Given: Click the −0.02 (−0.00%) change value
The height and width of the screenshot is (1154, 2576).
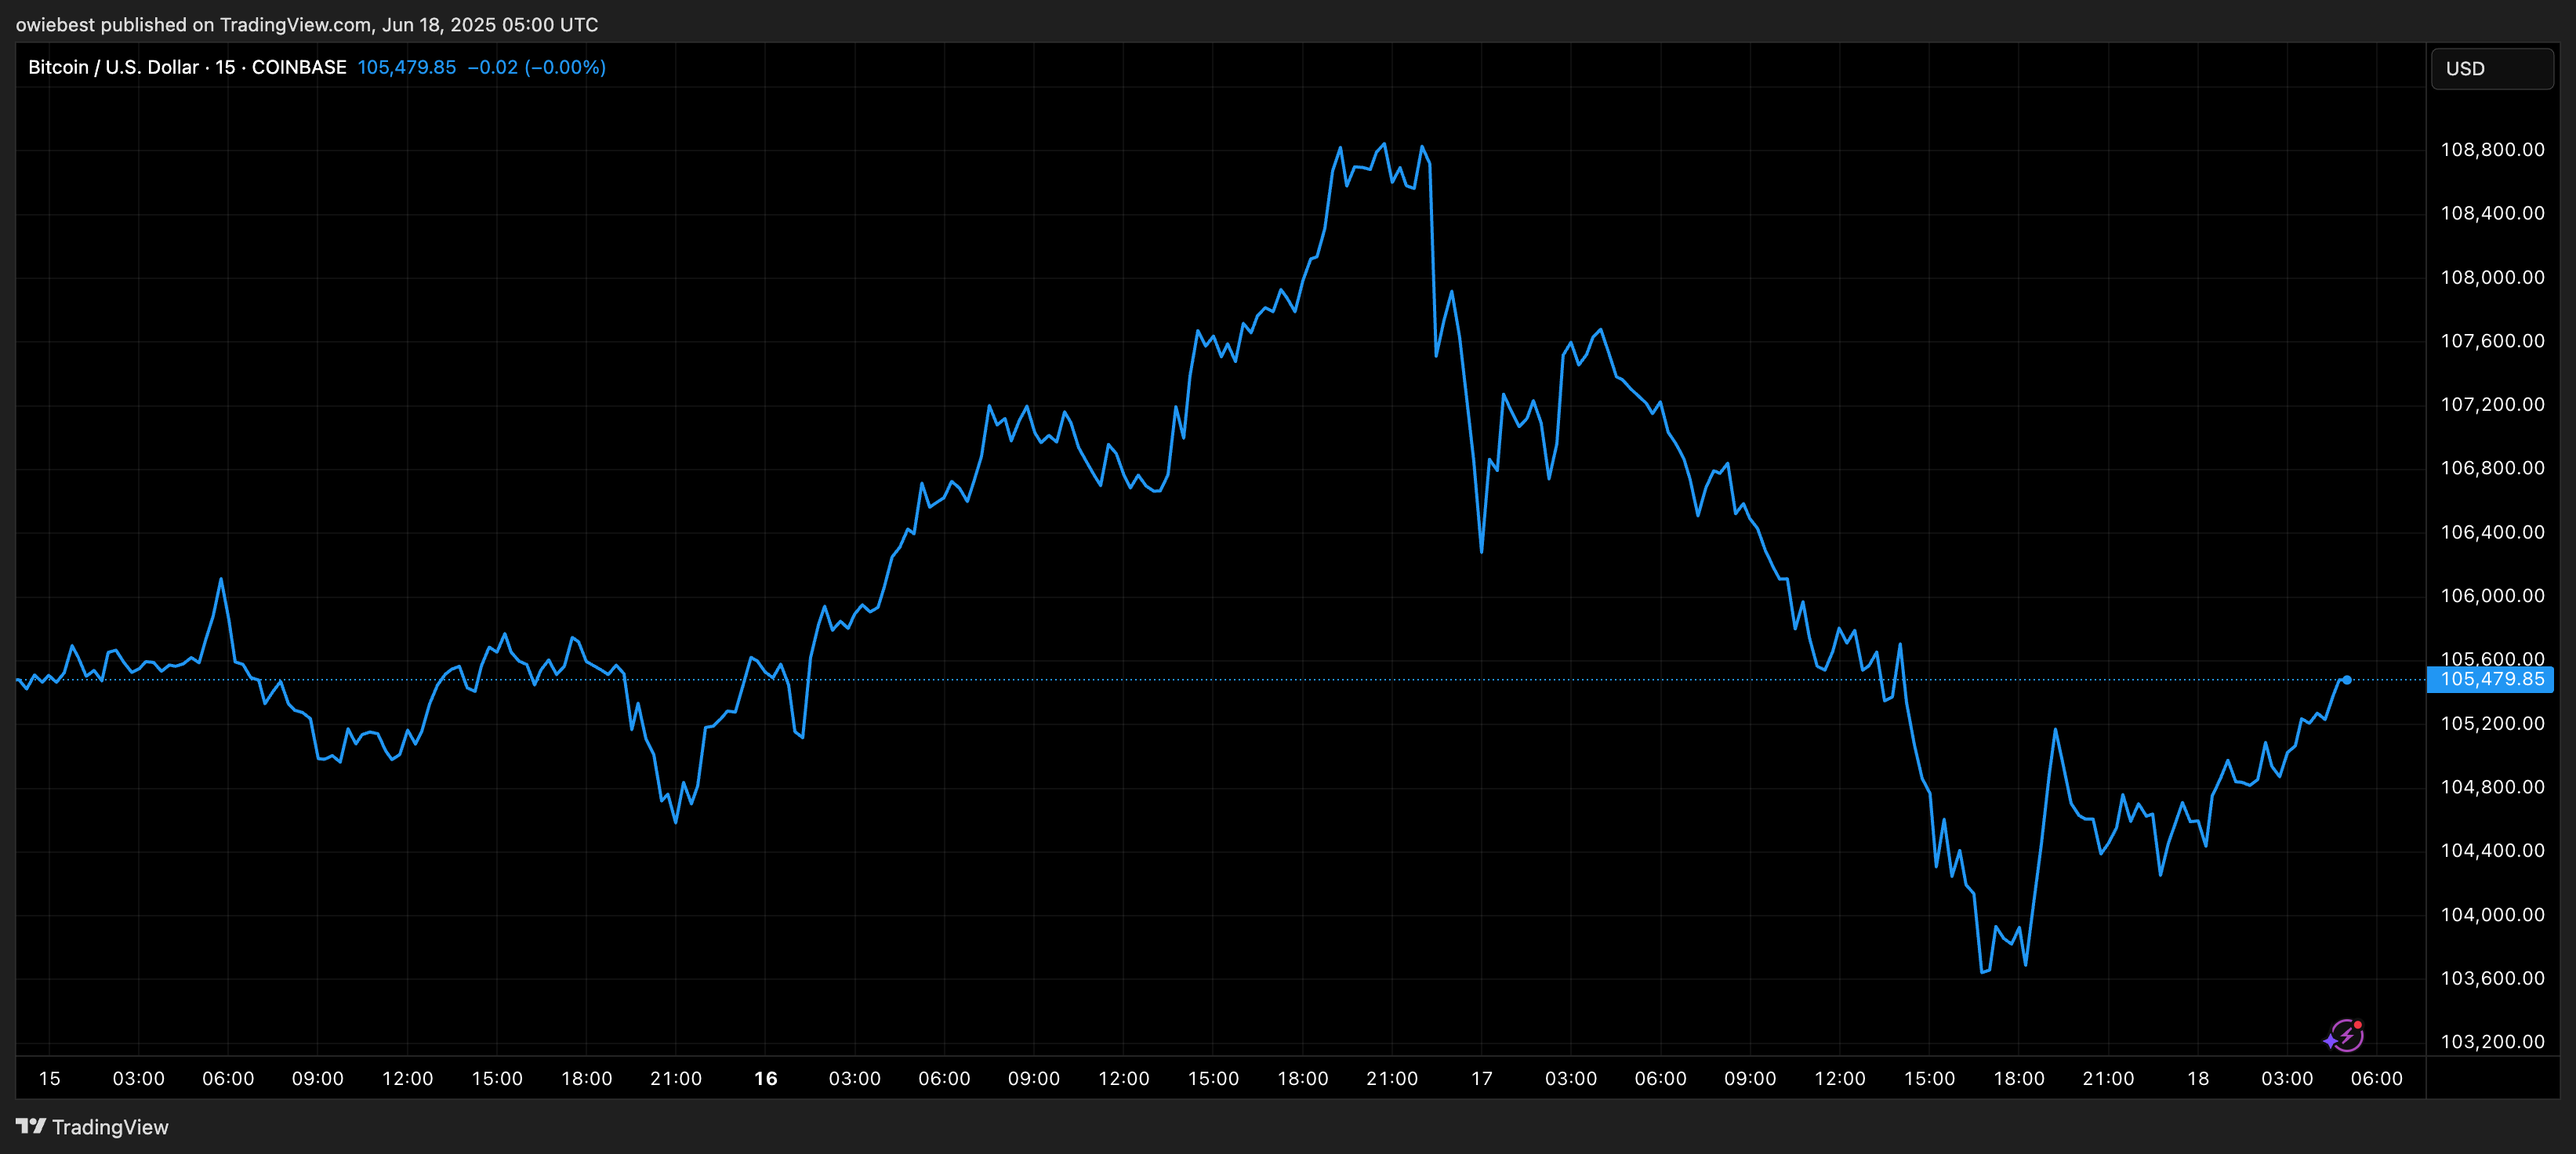Looking at the screenshot, I should pyautogui.click(x=536, y=67).
